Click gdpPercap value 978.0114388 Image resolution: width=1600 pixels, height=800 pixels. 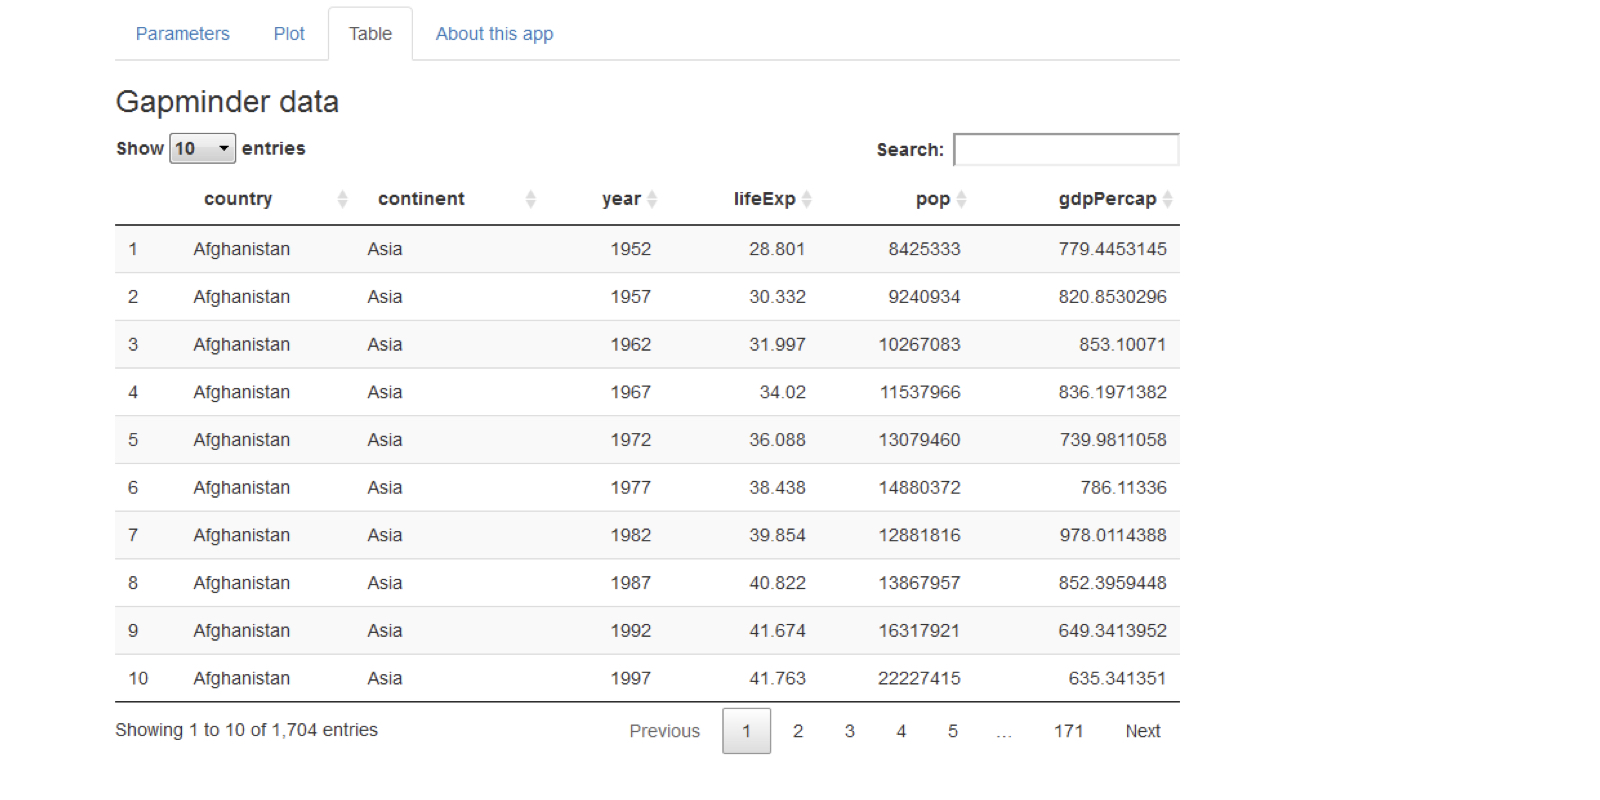pos(1113,535)
